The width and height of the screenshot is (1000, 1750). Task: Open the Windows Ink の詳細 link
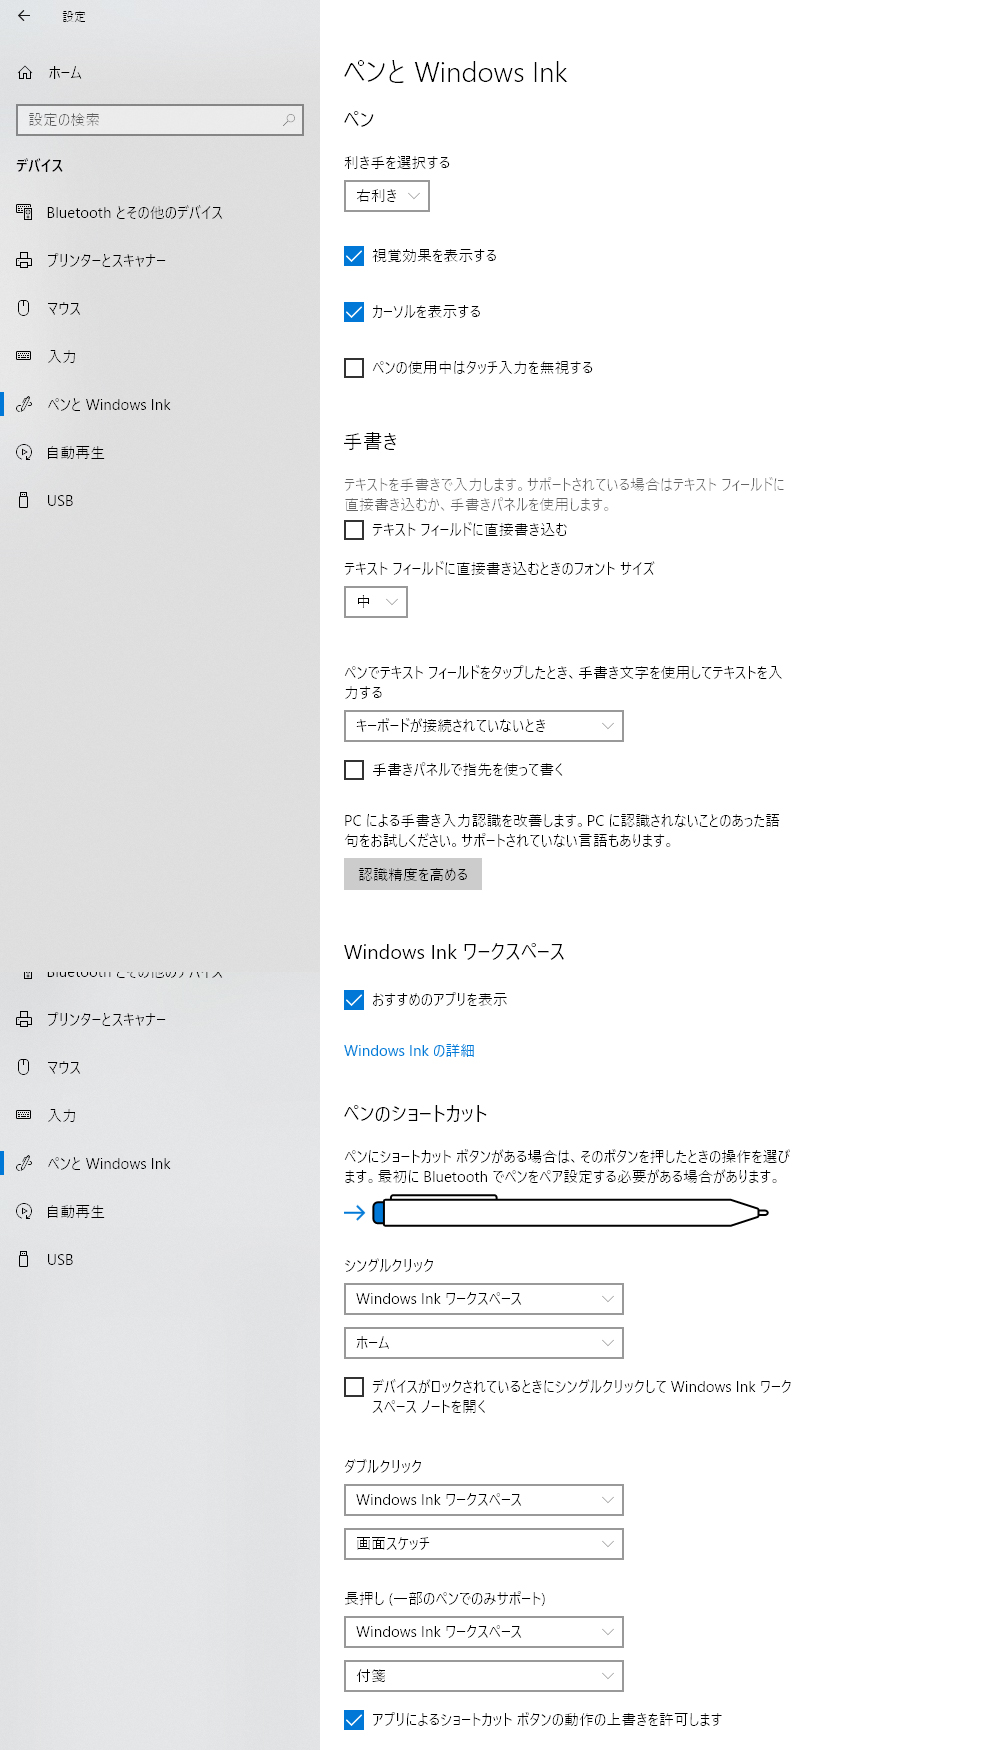(x=409, y=1051)
